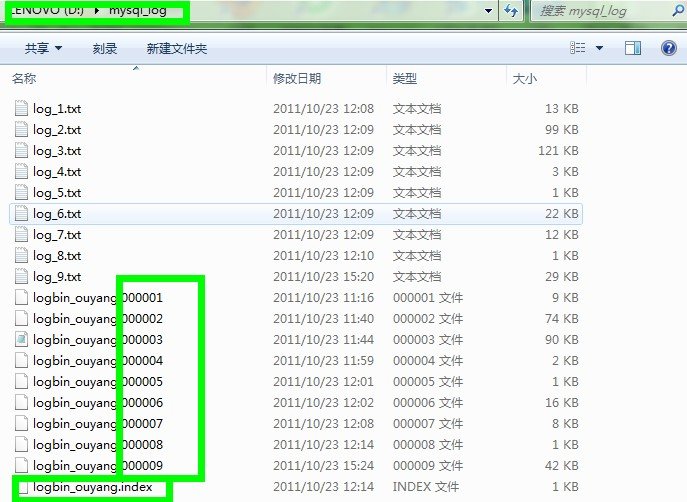Select file name logbin_ouyang.000008
The width and height of the screenshot is (687, 502).
(98, 445)
